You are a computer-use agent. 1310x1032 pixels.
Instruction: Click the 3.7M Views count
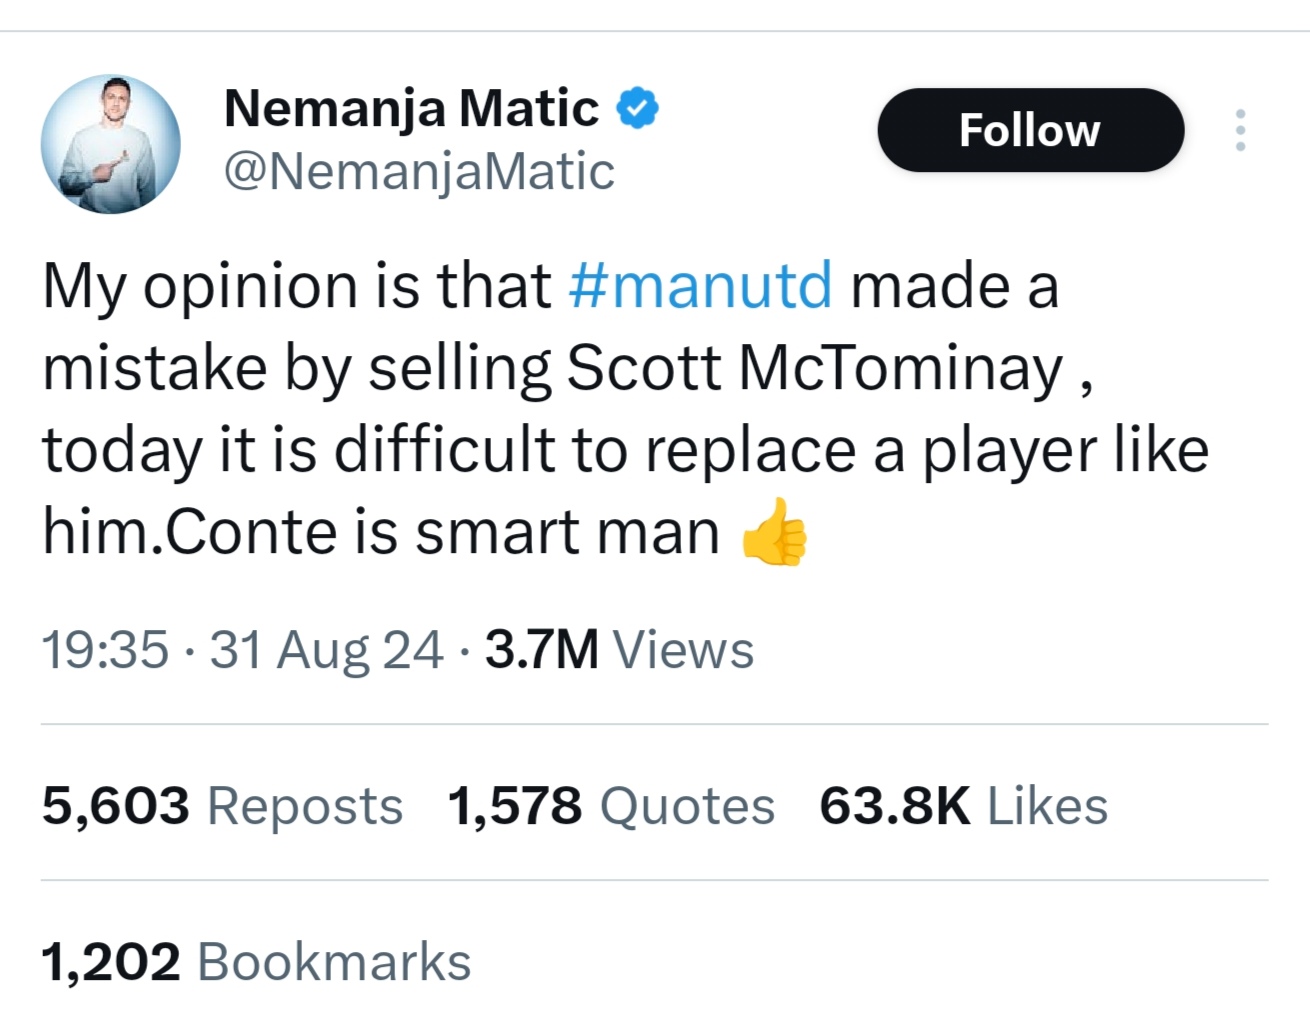pyautogui.click(x=619, y=650)
